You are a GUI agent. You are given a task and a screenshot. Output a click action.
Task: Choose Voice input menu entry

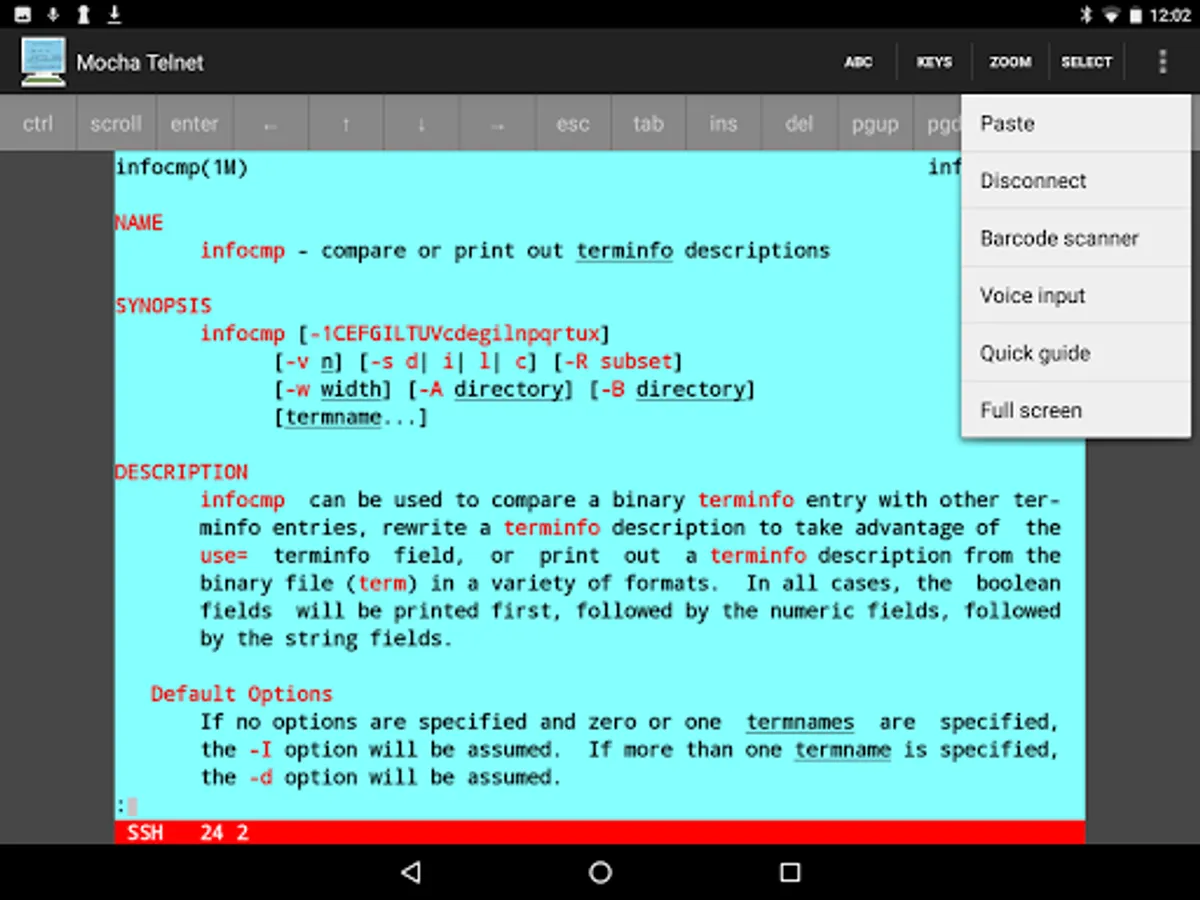pos(1076,296)
